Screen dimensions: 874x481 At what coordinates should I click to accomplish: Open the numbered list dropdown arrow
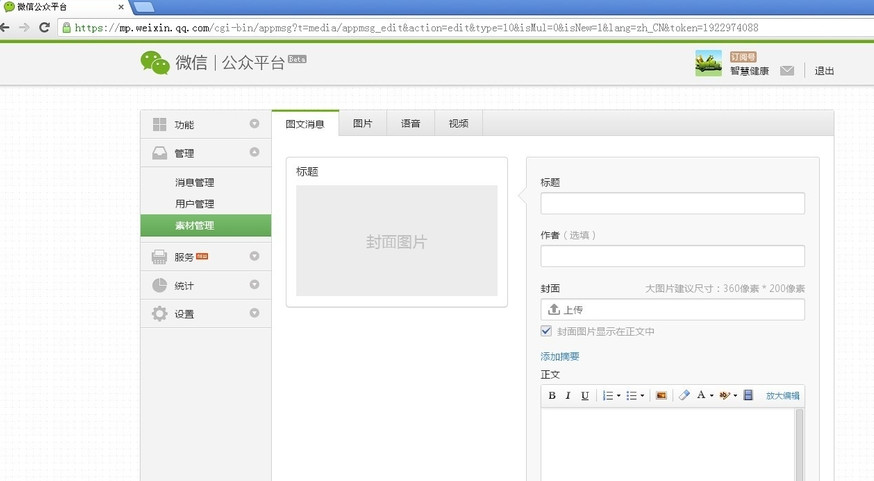coord(619,396)
